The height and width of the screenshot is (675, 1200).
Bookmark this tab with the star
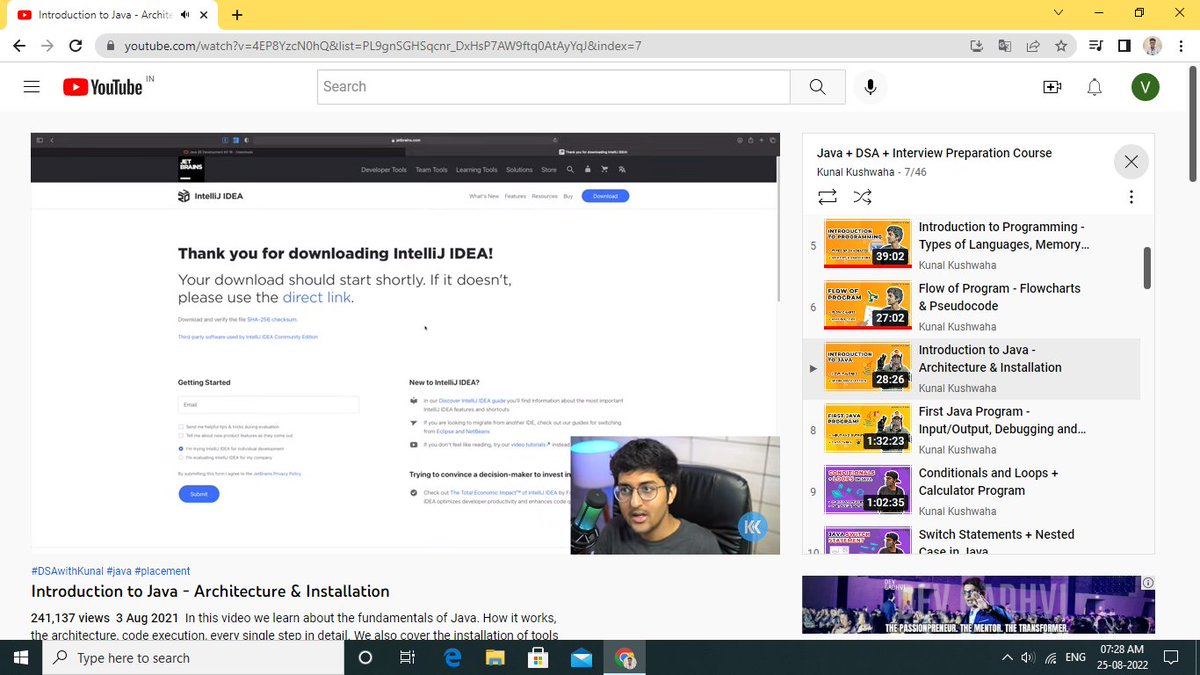(x=1061, y=46)
